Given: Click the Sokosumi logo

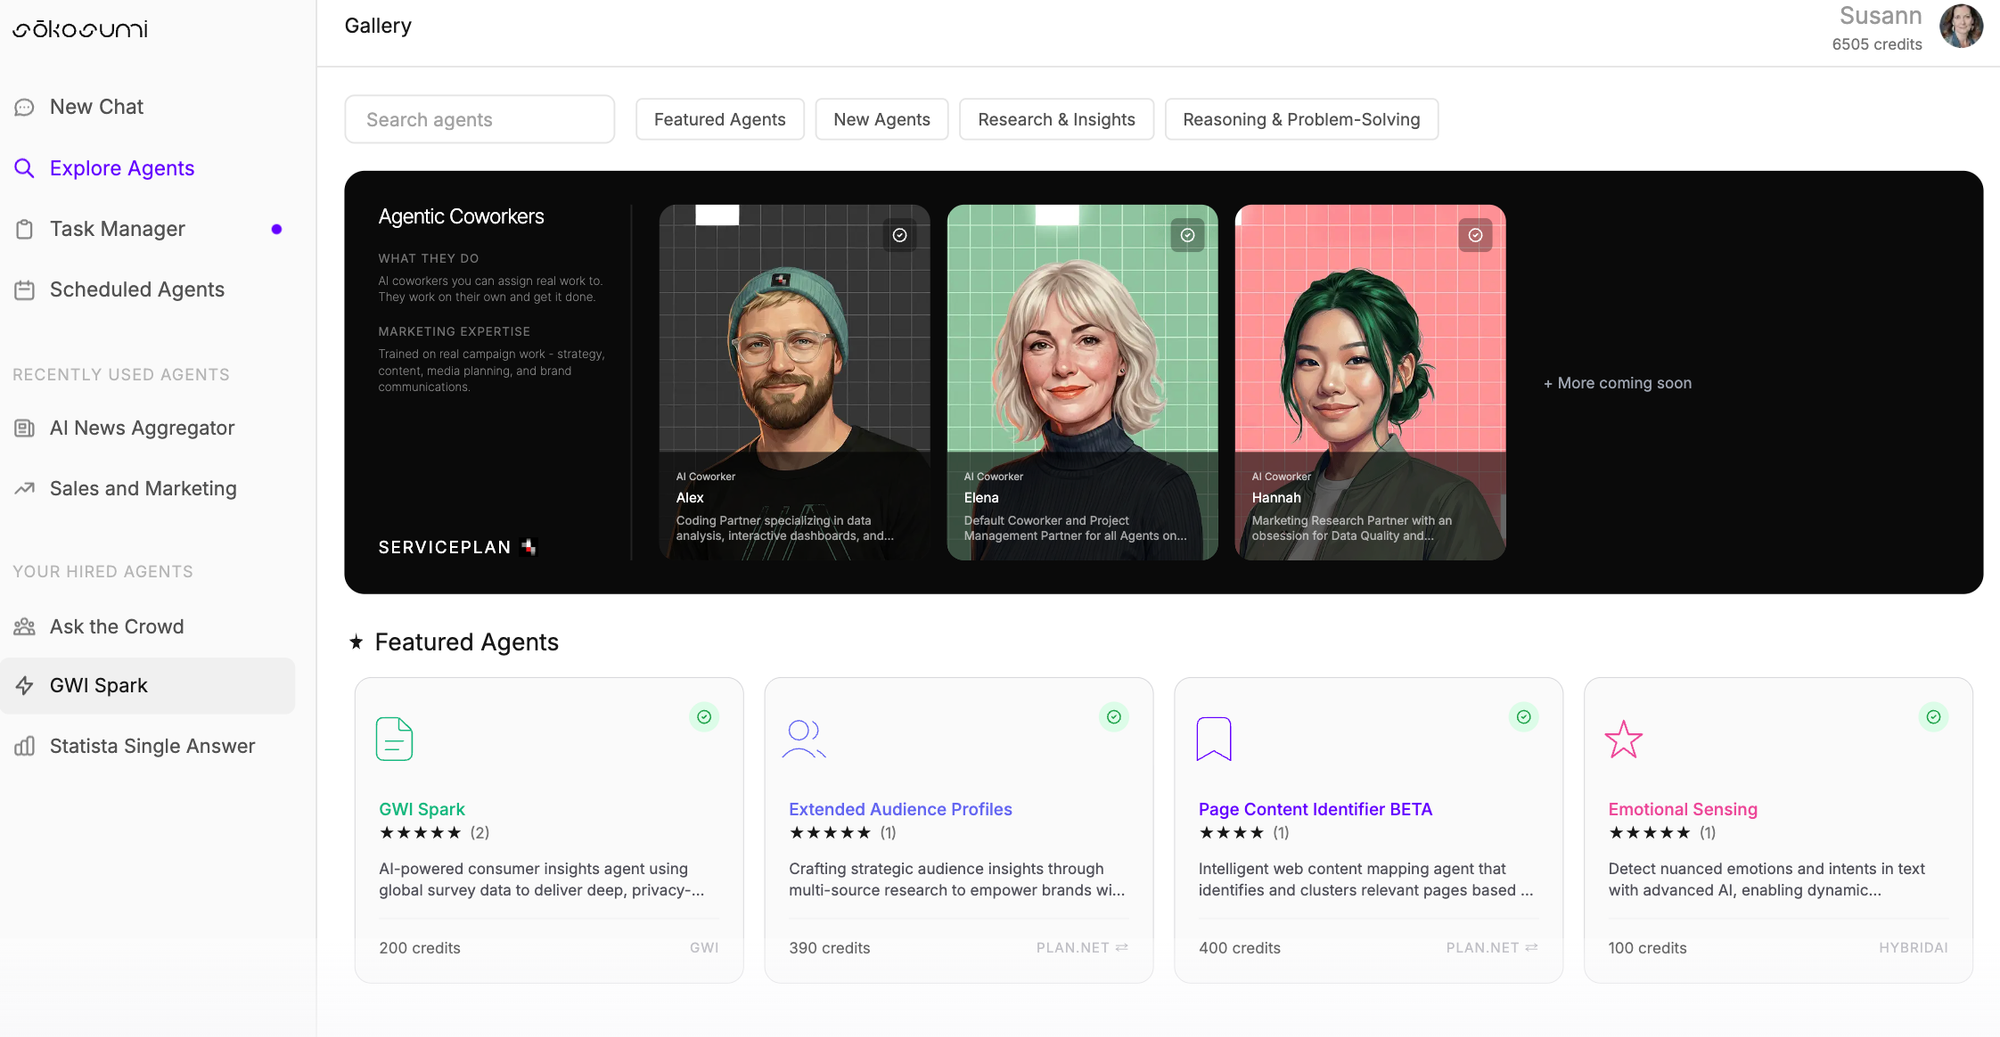Looking at the screenshot, I should tap(80, 29).
